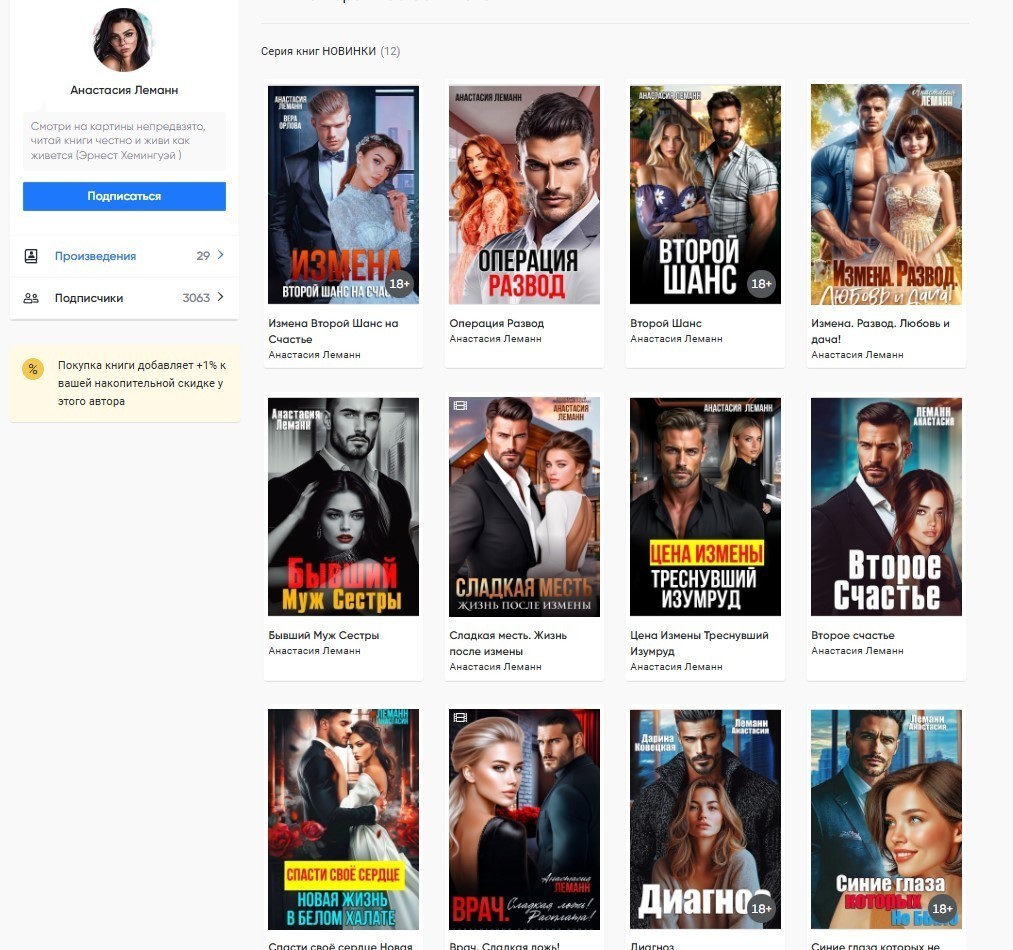Expand the Подписчики chevron arrow

click(220, 298)
